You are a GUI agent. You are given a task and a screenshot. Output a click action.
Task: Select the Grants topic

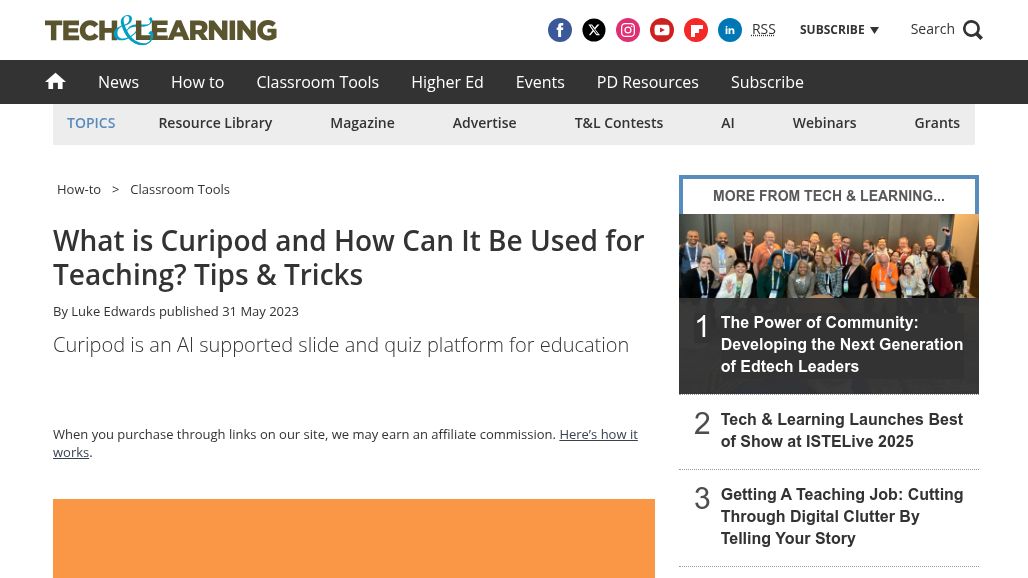tap(937, 123)
